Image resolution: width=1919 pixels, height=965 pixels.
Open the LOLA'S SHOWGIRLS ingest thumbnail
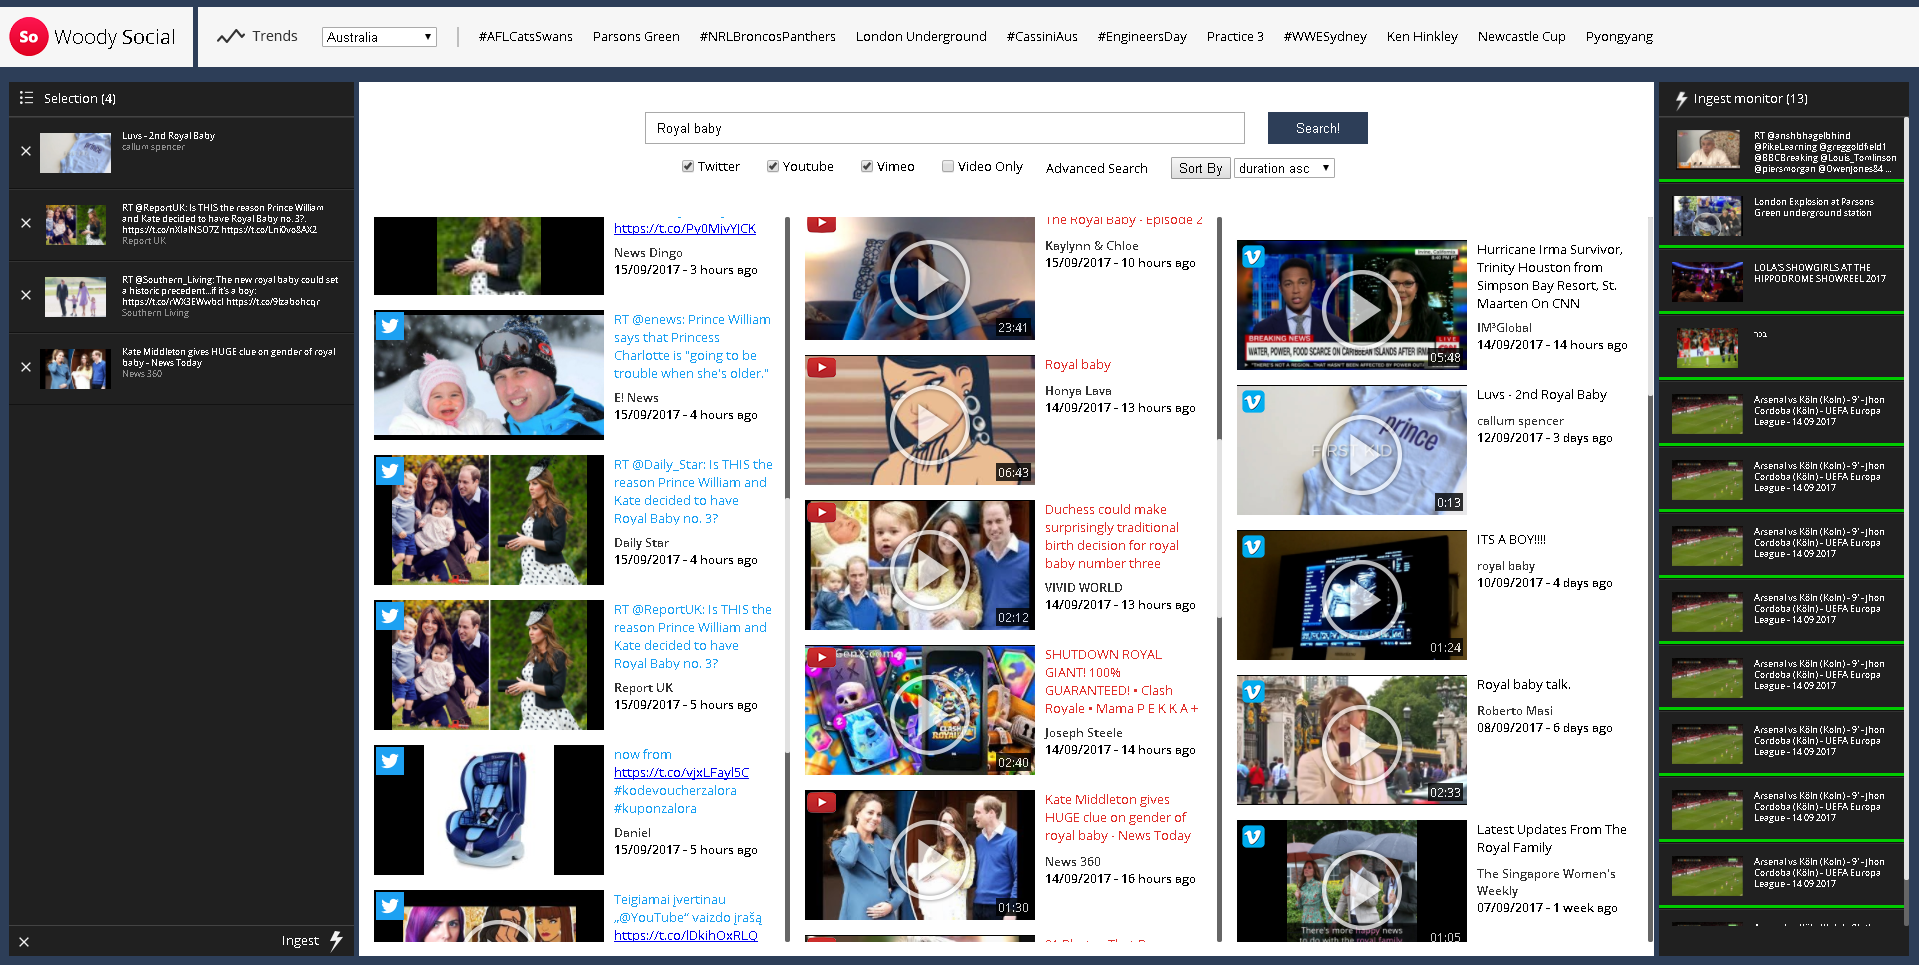(x=1707, y=281)
